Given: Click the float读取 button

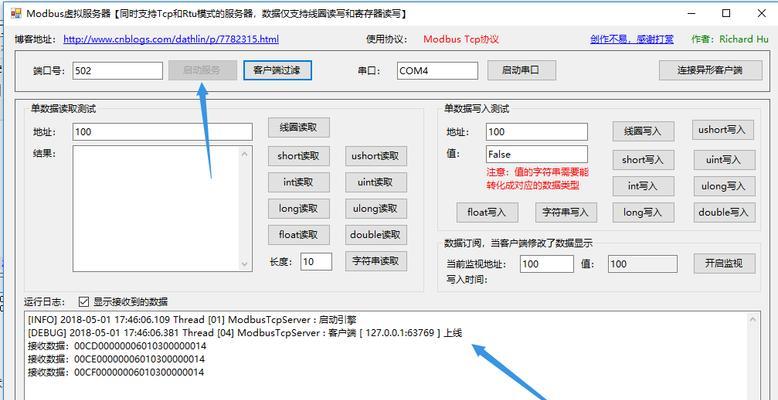Looking at the screenshot, I should click(x=299, y=235).
